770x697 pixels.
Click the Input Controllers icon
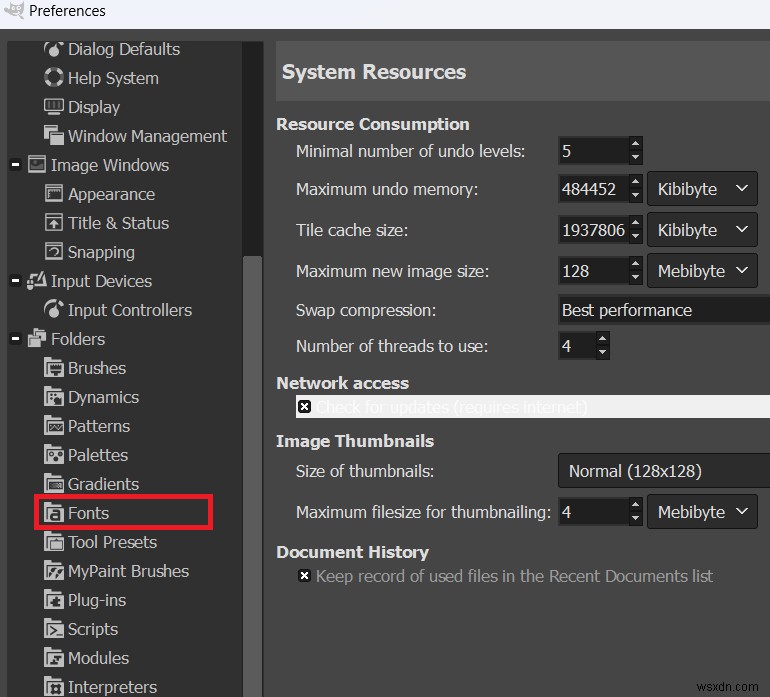54,309
